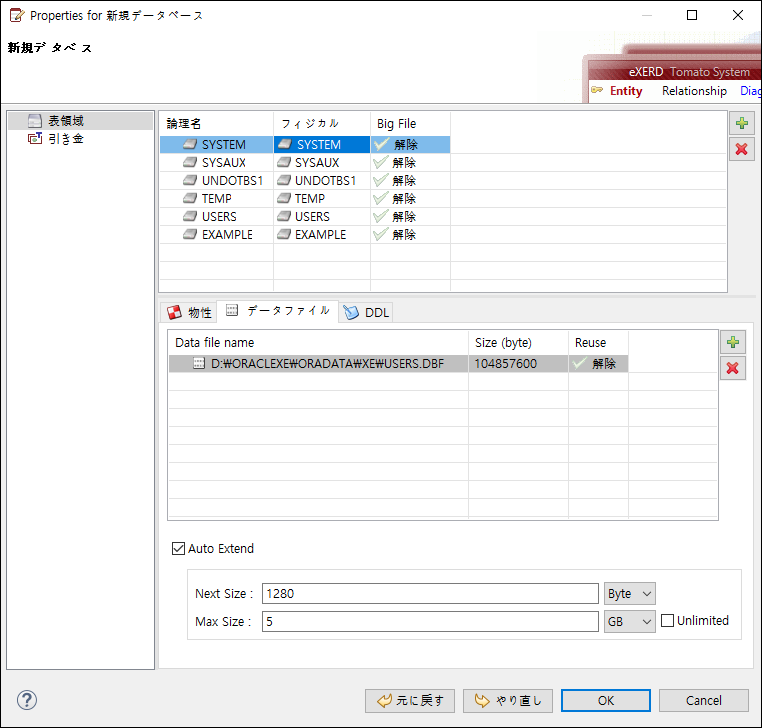Toggle Big File check for TEMP row
The image size is (762, 728).
(x=381, y=198)
